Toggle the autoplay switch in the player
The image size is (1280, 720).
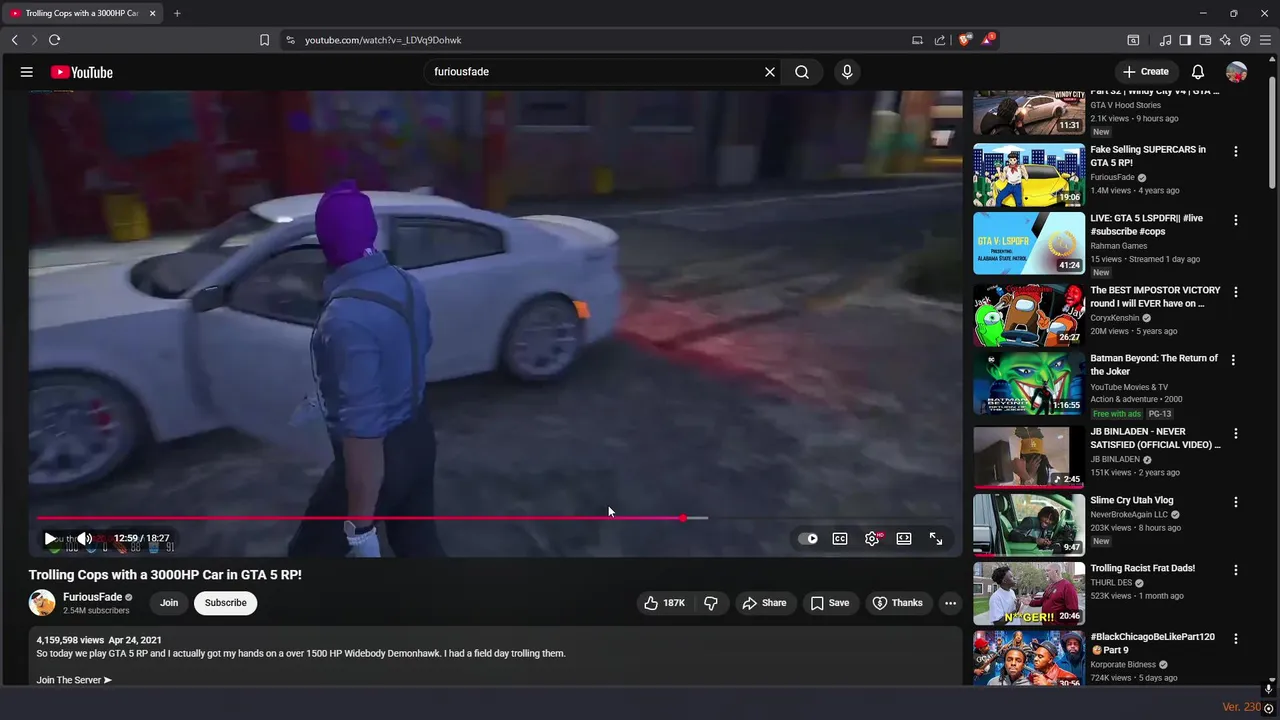(808, 538)
